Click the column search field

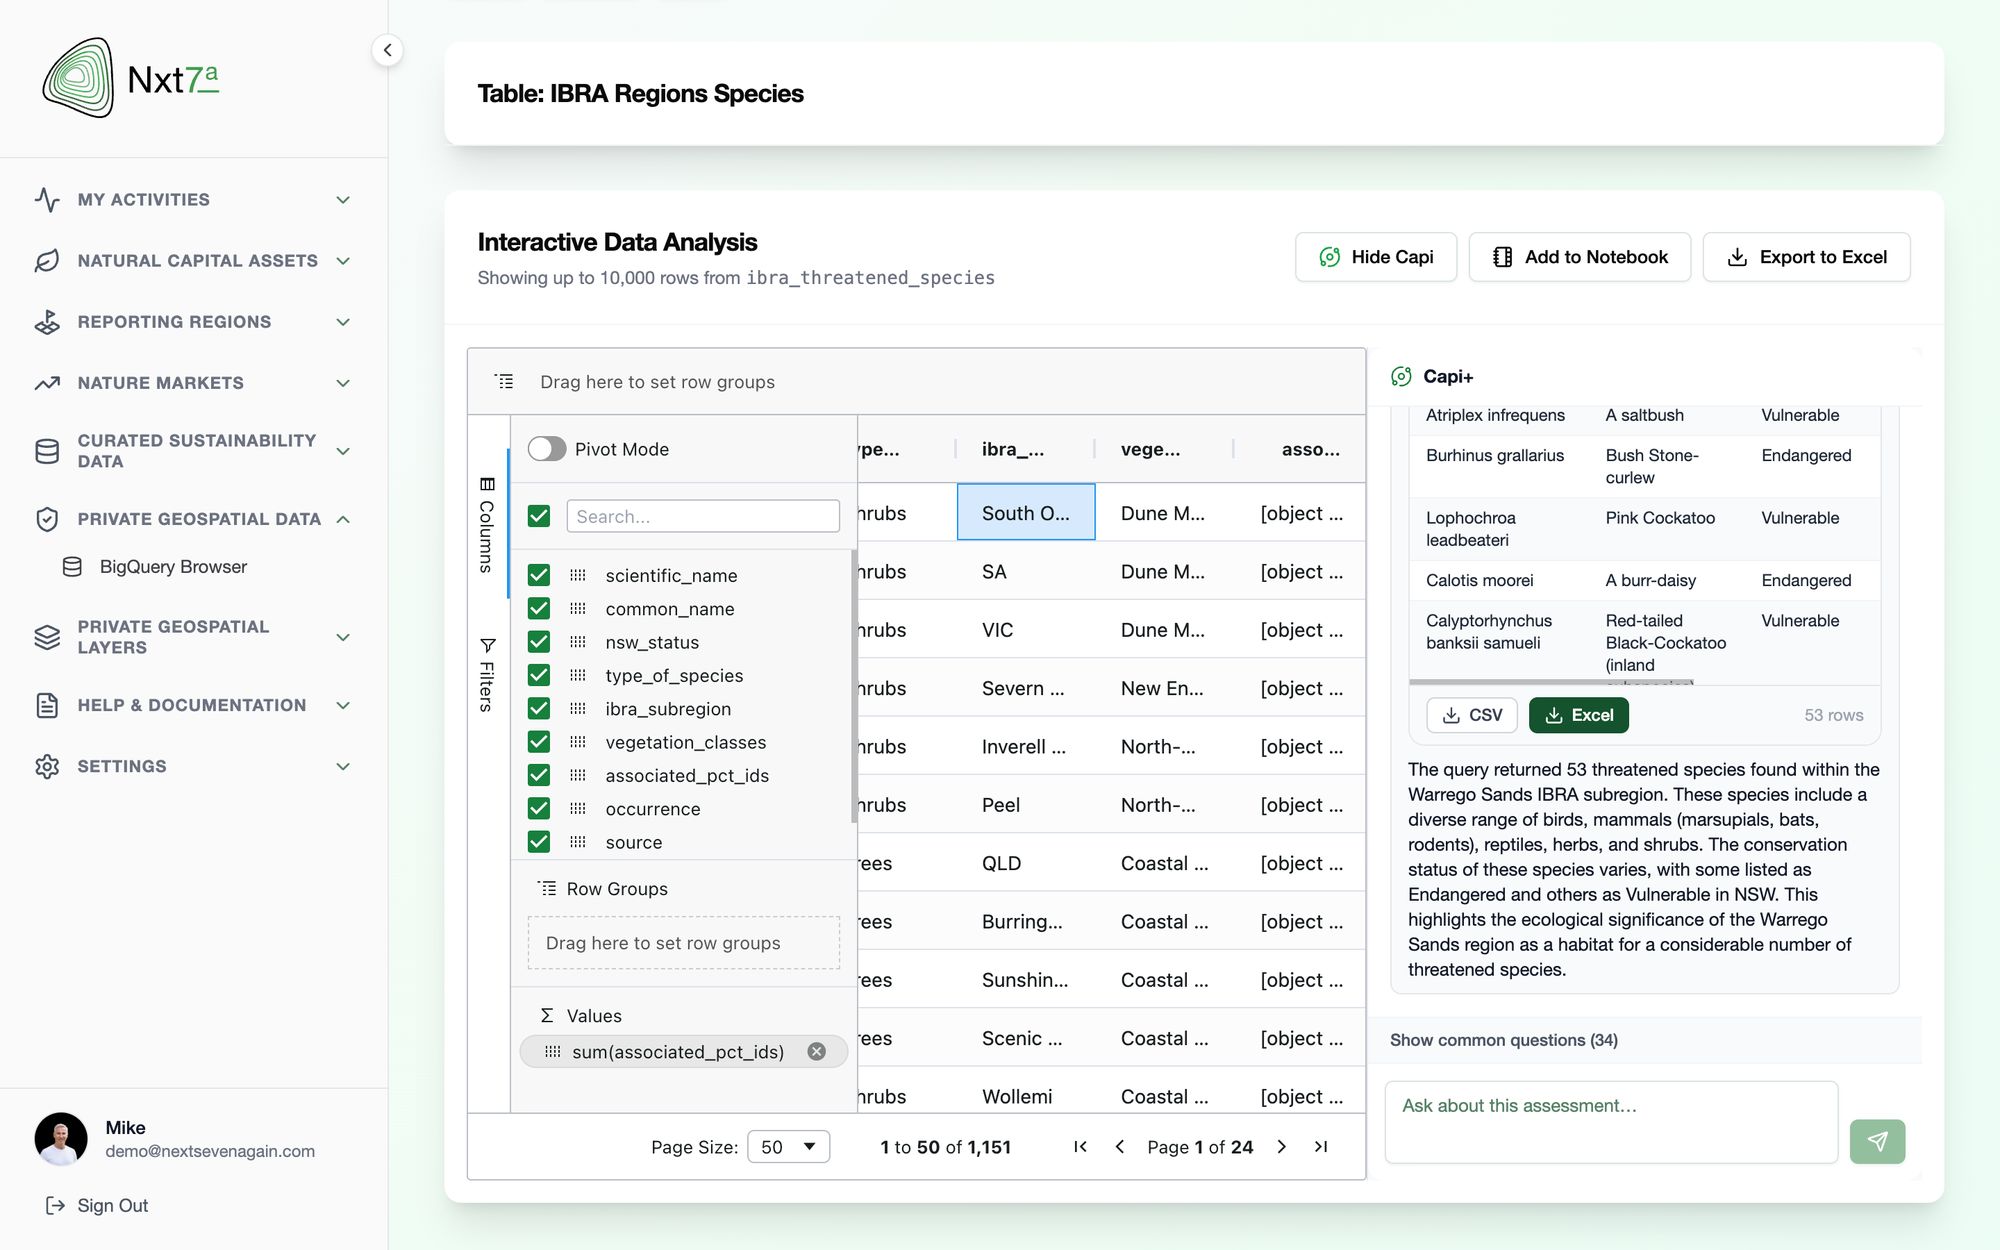[703, 516]
